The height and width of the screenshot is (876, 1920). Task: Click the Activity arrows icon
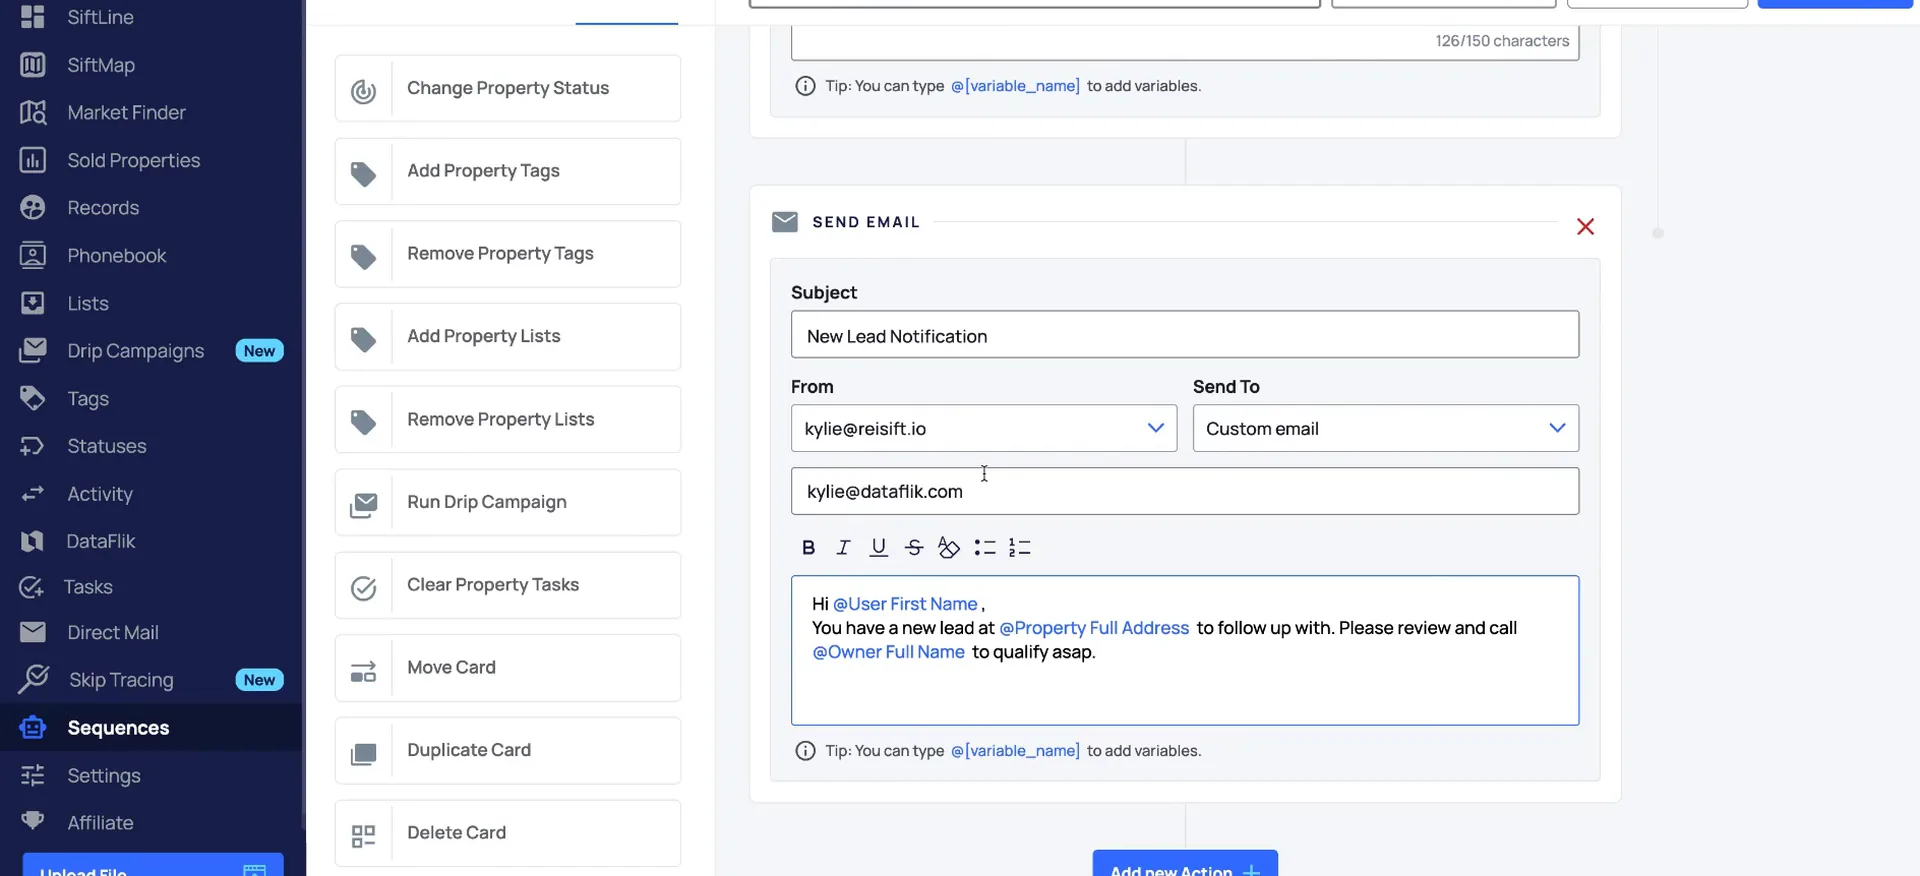tap(33, 493)
